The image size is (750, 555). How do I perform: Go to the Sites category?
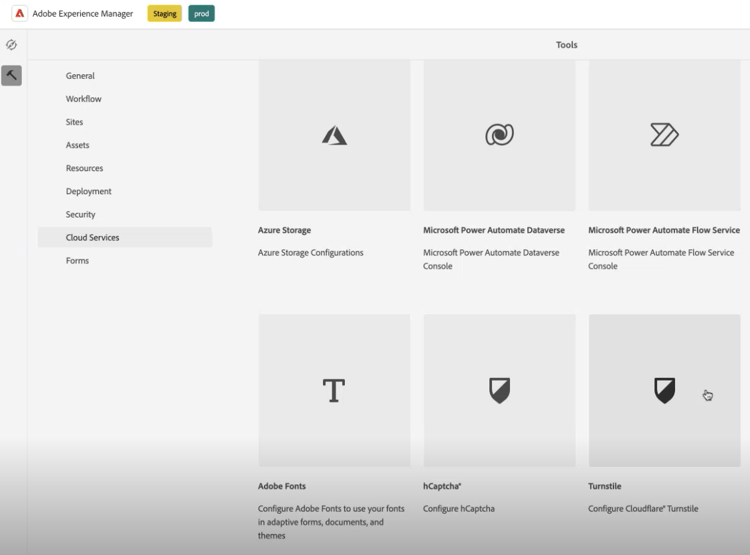[74, 122]
